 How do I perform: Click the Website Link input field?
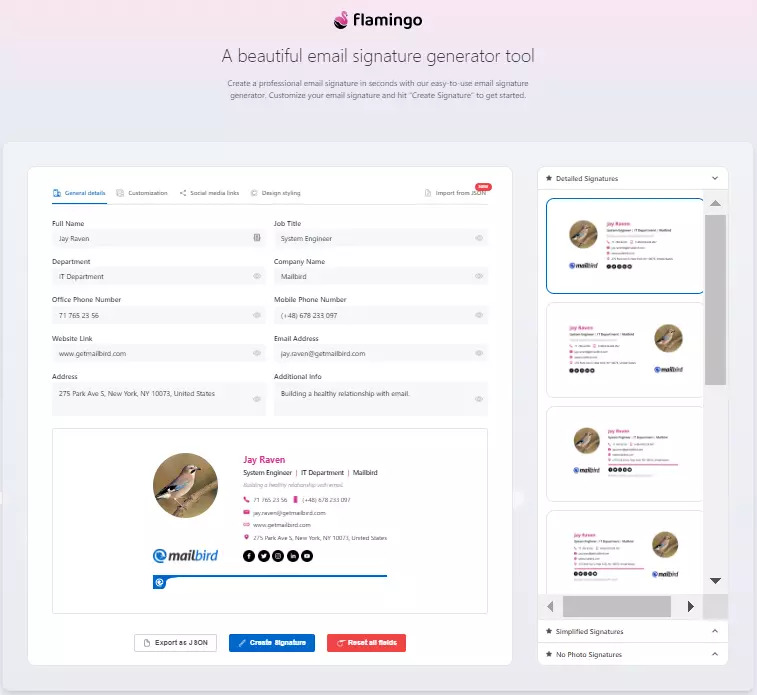tap(159, 353)
